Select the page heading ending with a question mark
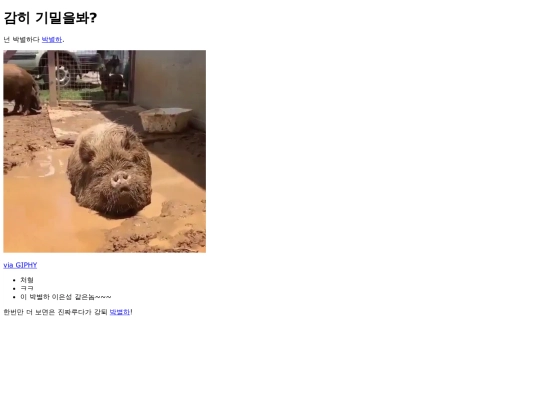This screenshot has height=405, width=540. [50, 18]
